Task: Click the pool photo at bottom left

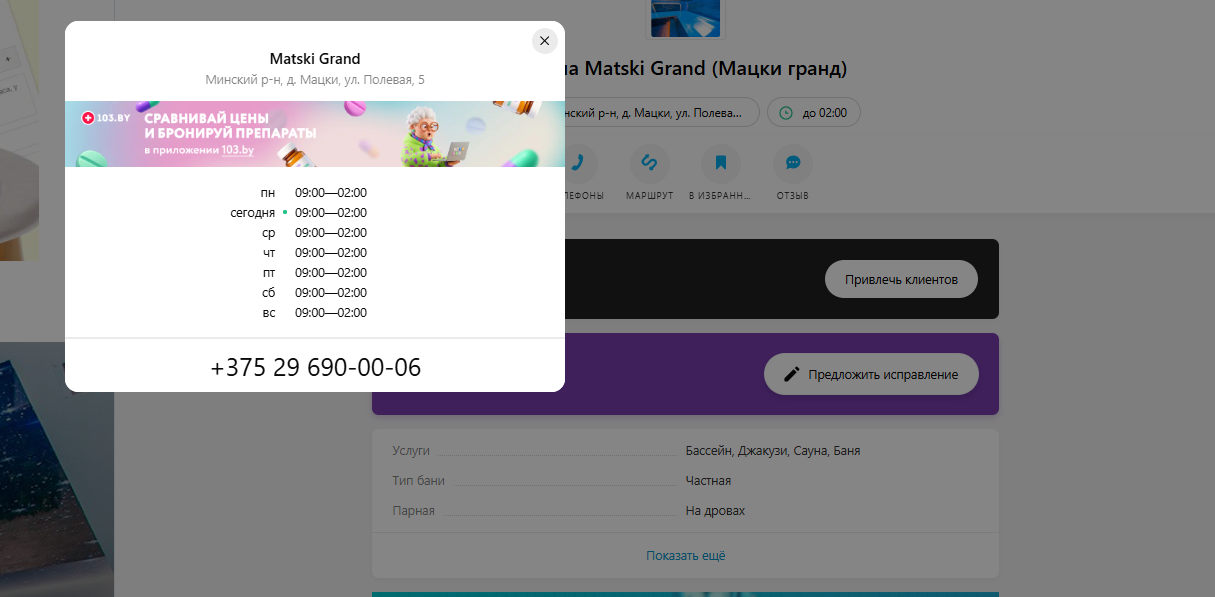Action: click(57, 470)
